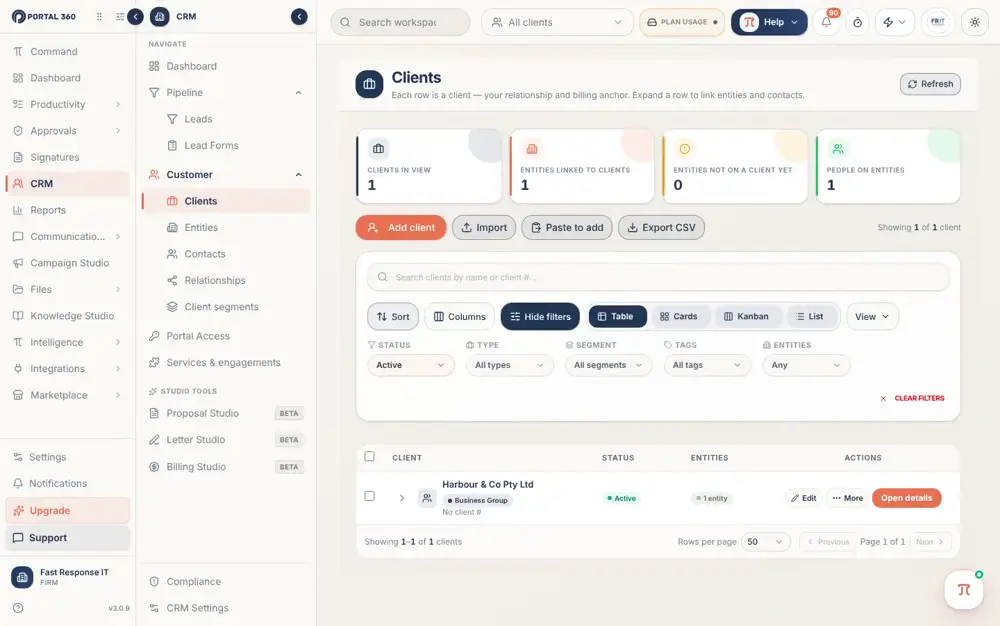Click the app grid dots icon
1000x626 pixels.
pos(99,17)
